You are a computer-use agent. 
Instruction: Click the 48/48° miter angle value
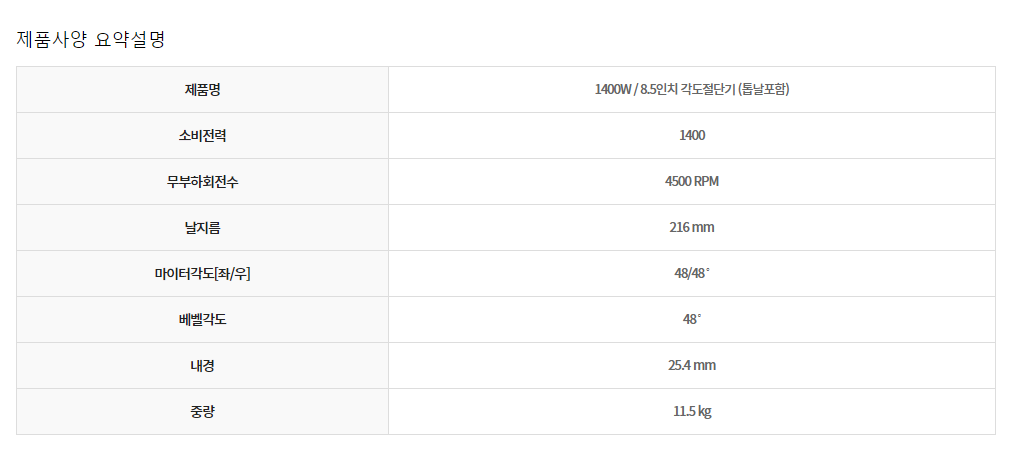coord(691,274)
